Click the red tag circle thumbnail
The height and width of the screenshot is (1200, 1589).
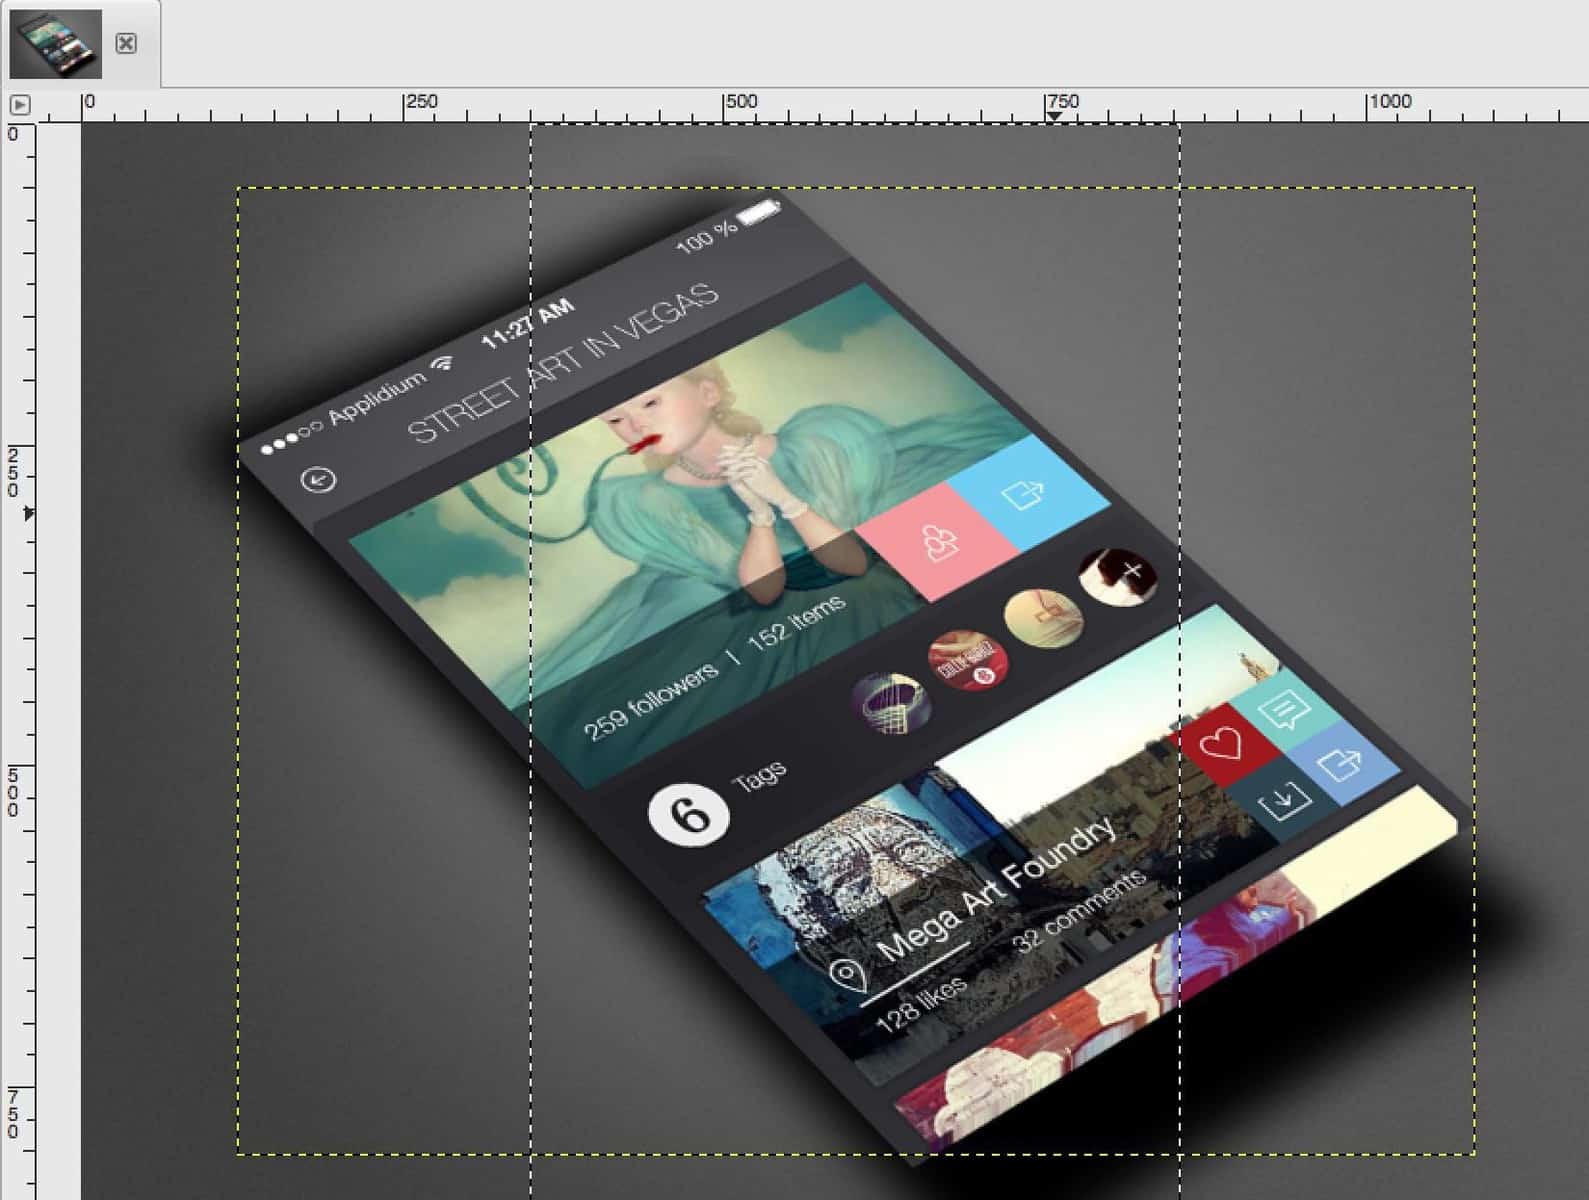pyautogui.click(x=969, y=661)
